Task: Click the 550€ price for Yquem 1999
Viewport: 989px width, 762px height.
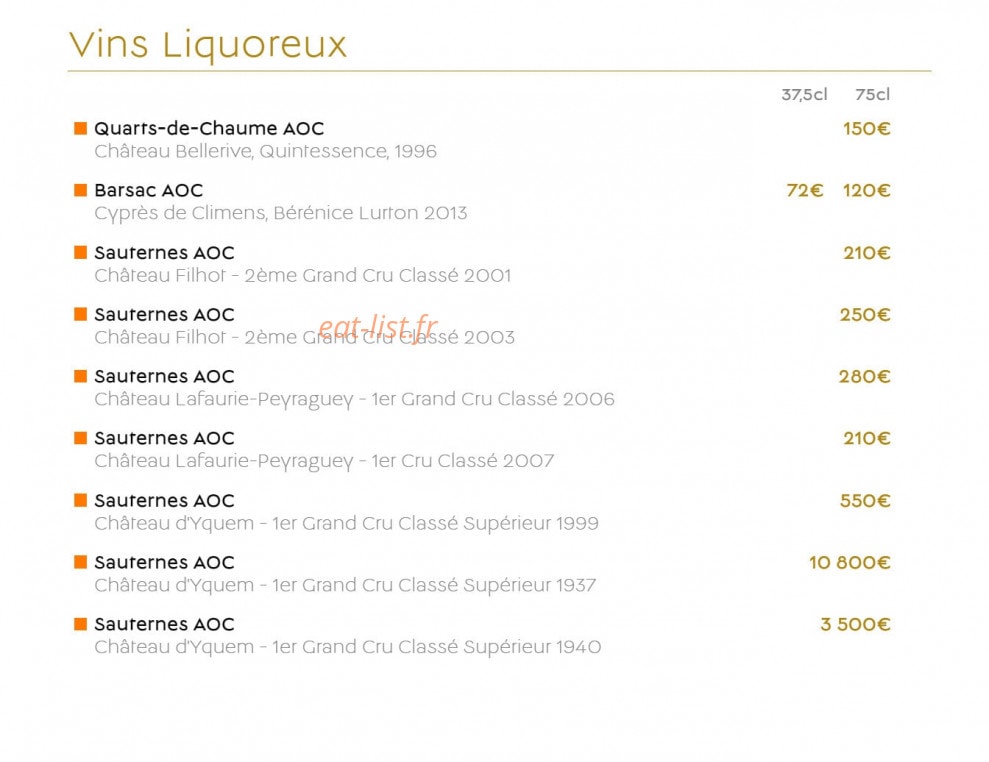Action: pyautogui.click(x=865, y=501)
